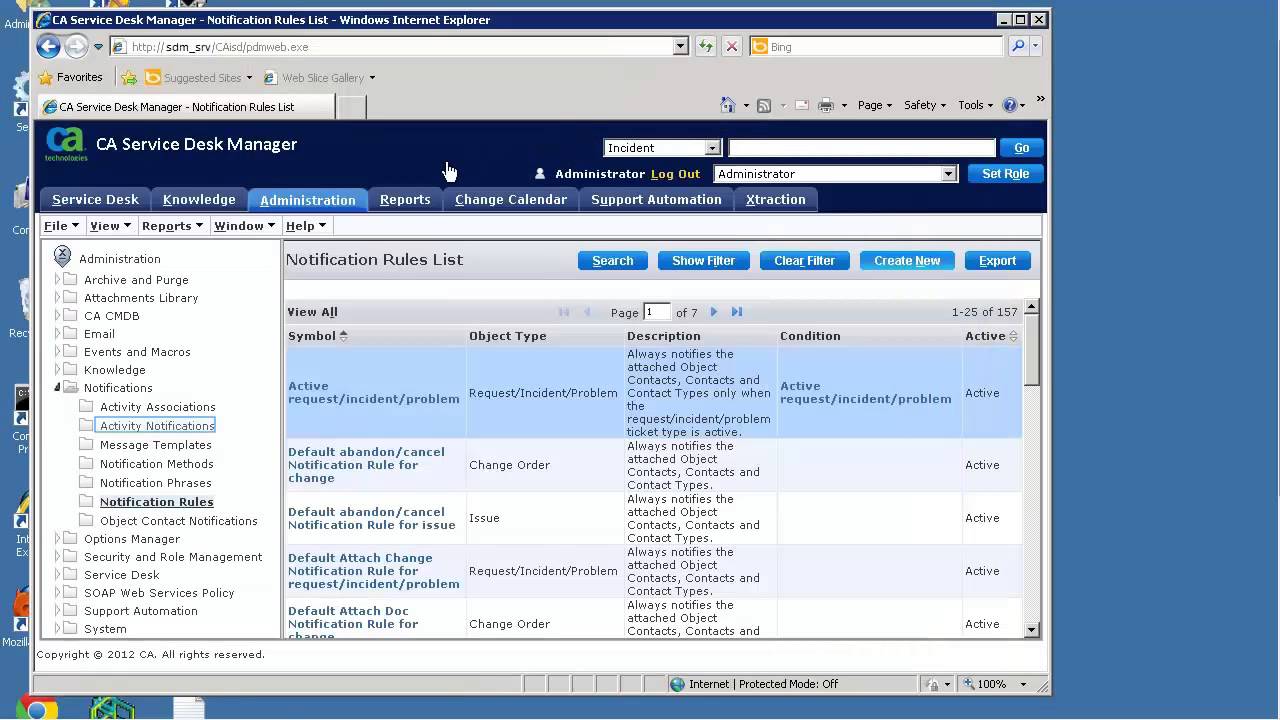Open Chrome from the taskbar

click(x=36, y=708)
